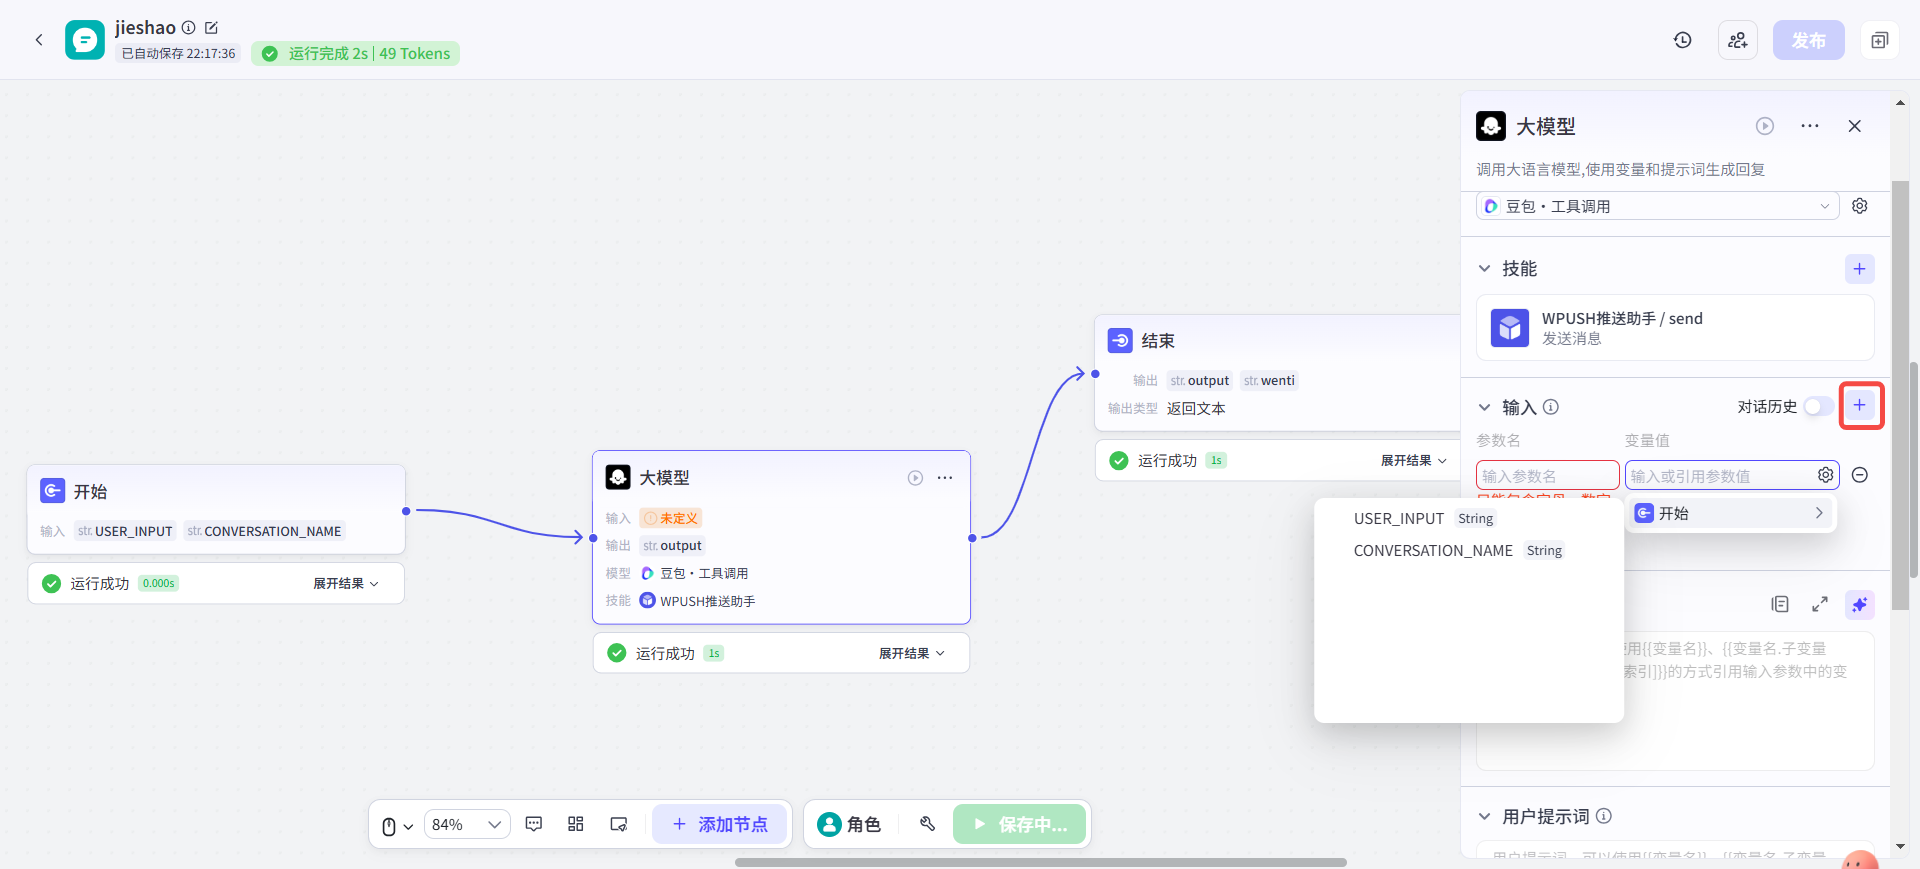The image size is (1920, 869).
Task: Open the parameter value settings gear
Action: click(x=1826, y=475)
